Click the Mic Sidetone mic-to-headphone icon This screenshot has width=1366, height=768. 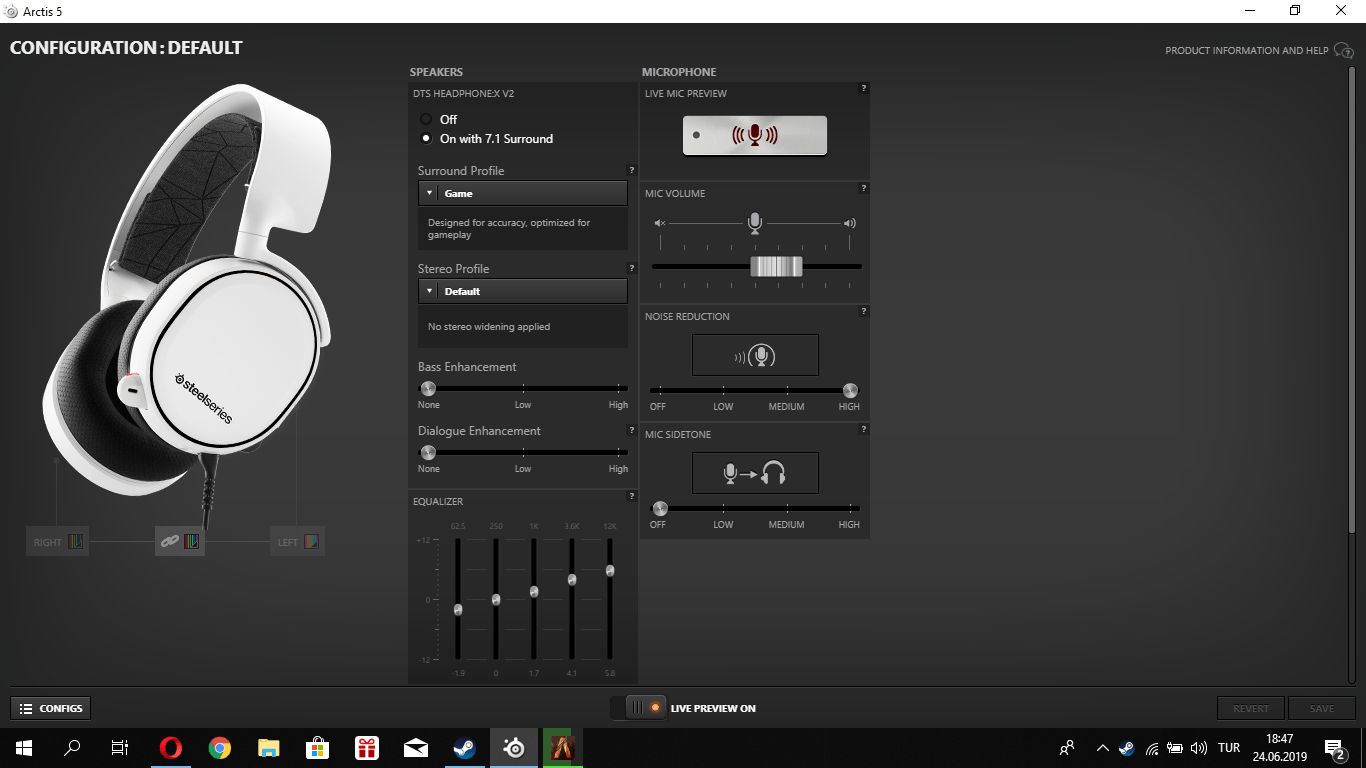pos(755,473)
